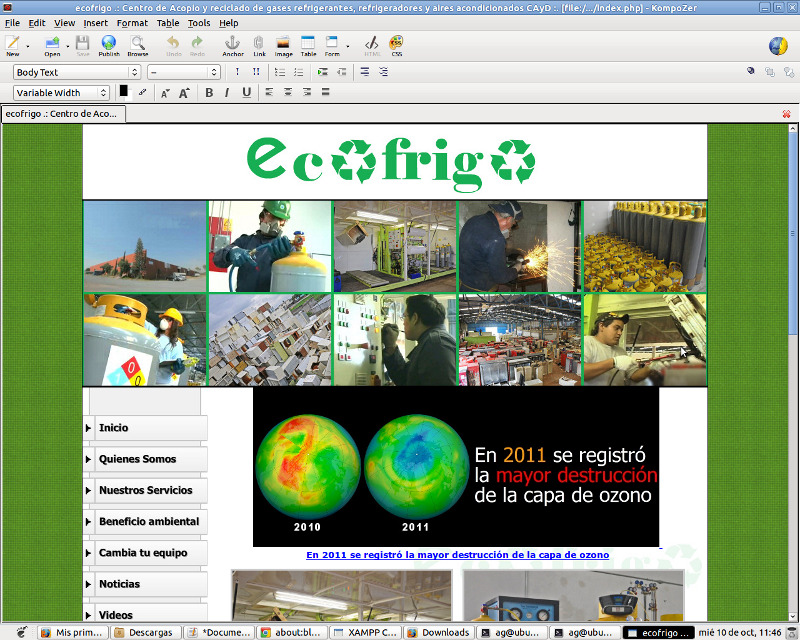Viewport: 800px width, 640px height.
Task: Click the Videos menu button
Action: pos(145,612)
